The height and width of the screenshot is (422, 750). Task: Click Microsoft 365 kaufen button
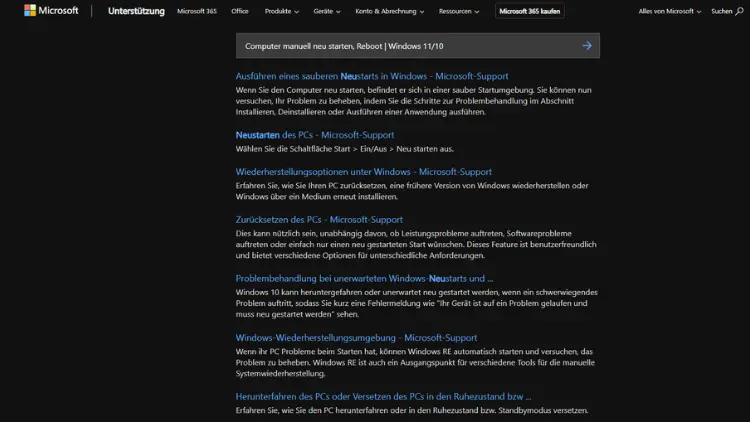click(x=529, y=11)
